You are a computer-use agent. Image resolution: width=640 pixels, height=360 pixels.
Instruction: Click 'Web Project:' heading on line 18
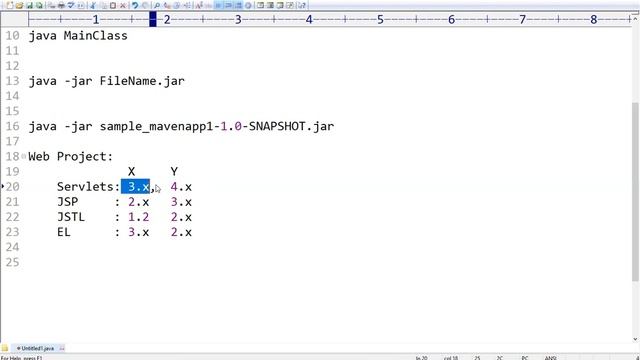[71, 157]
